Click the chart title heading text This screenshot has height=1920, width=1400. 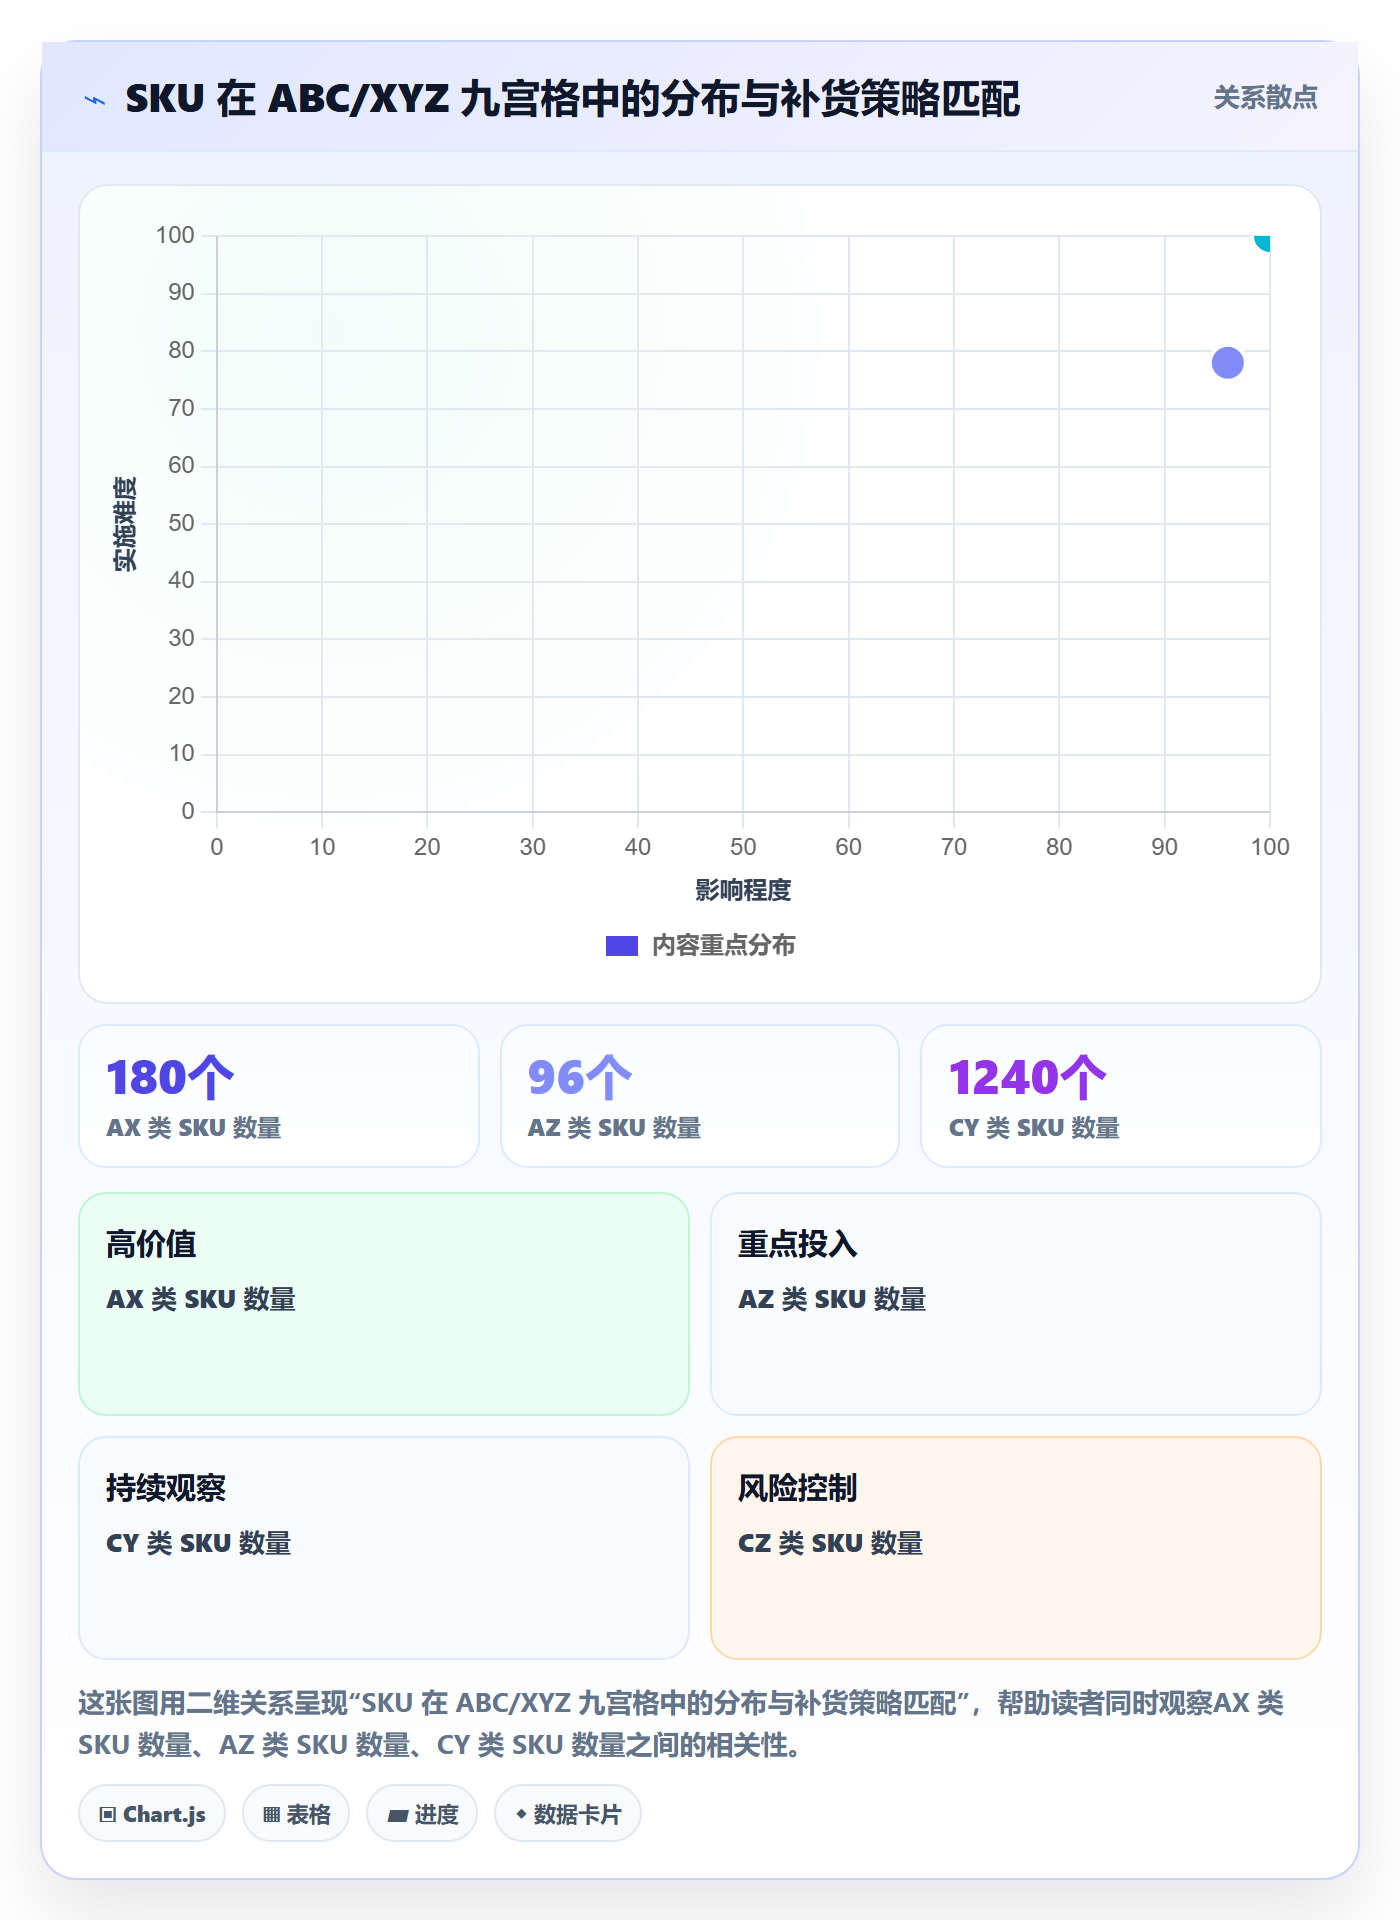coord(572,99)
